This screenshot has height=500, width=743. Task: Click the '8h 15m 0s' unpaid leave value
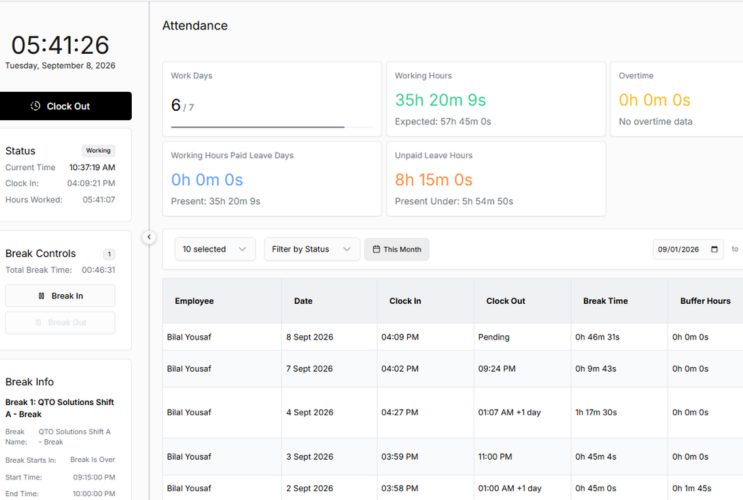[x=434, y=180]
